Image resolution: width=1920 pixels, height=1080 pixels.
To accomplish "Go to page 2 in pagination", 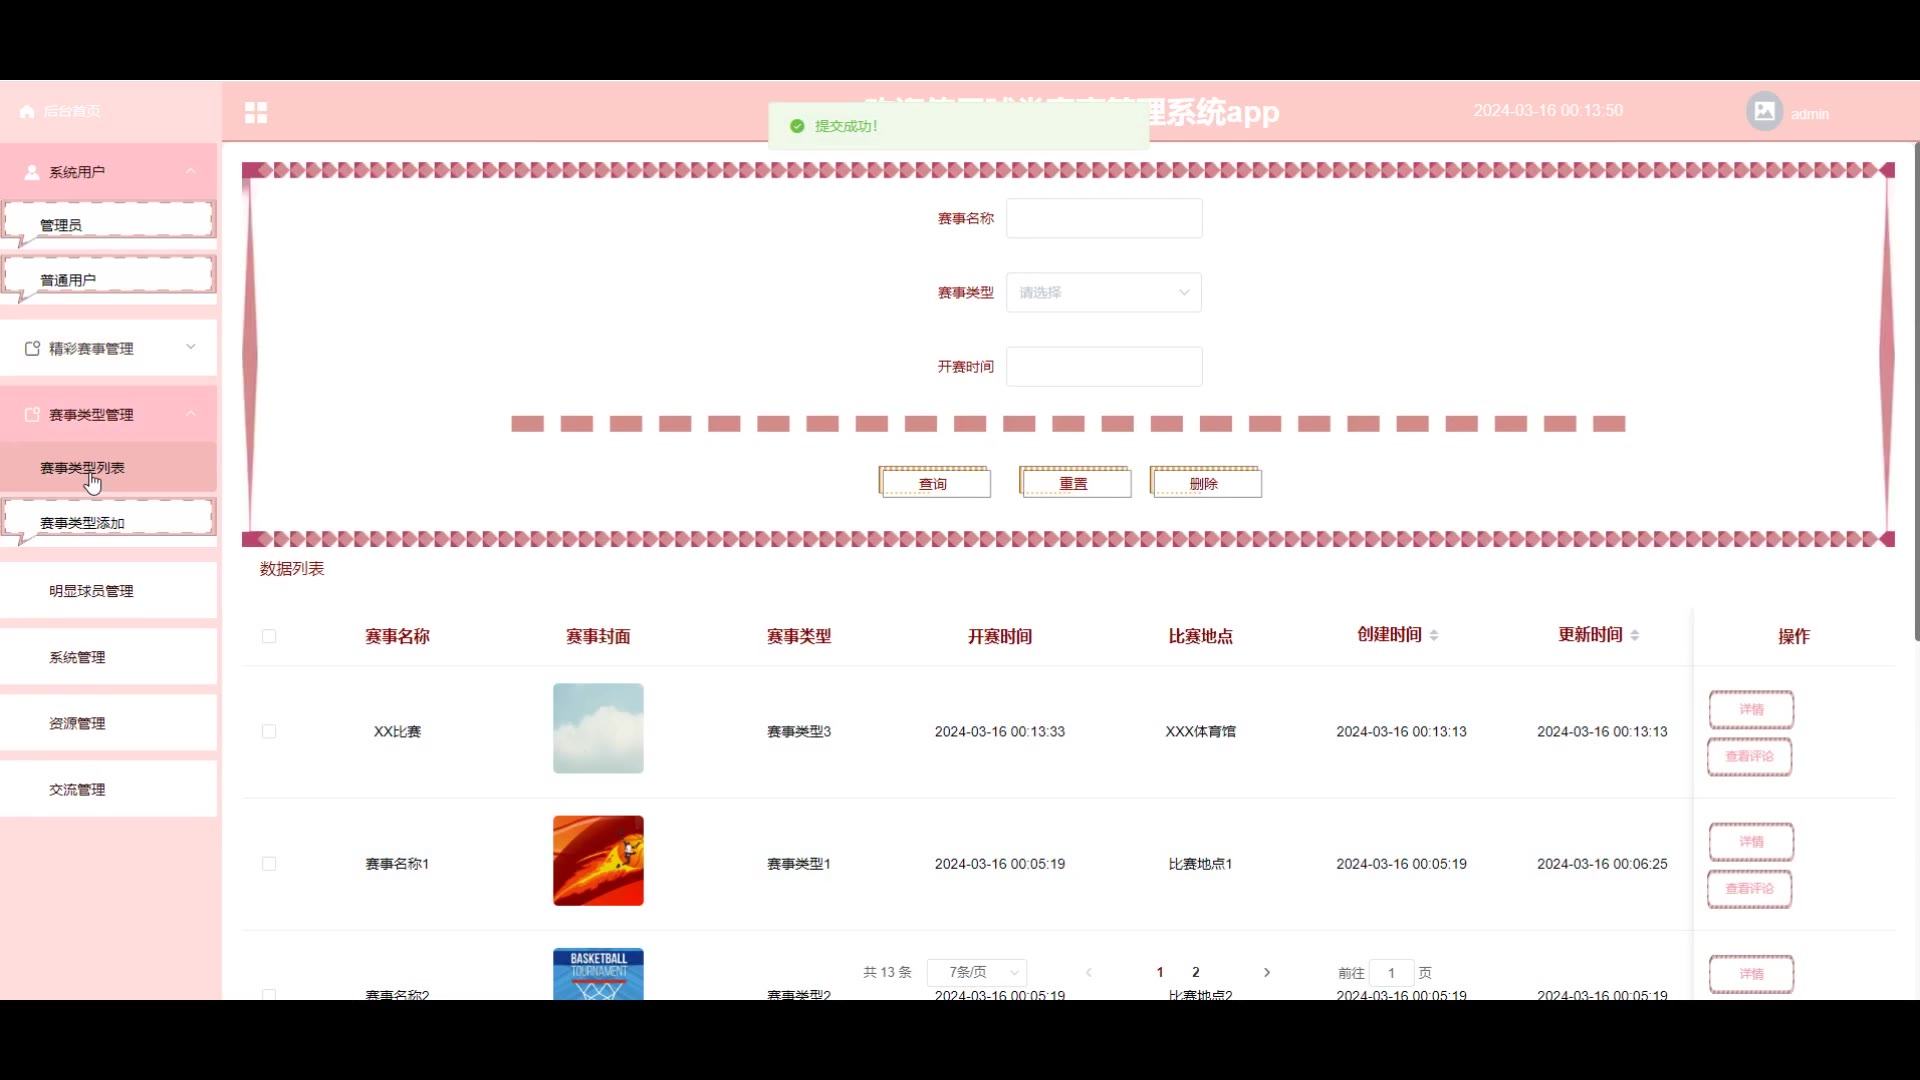I will pos(1195,972).
